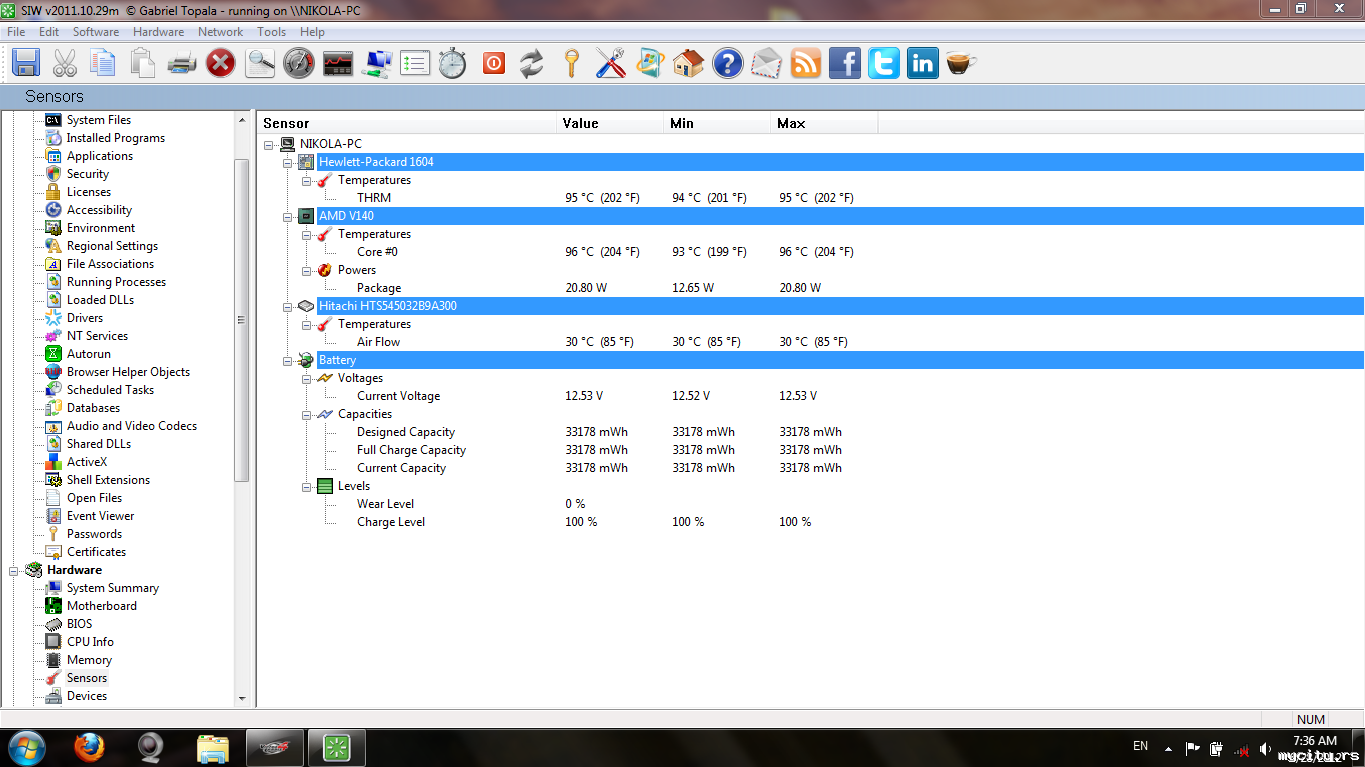
Task: Click the Copy documents toolbar icon
Action: [x=104, y=63]
